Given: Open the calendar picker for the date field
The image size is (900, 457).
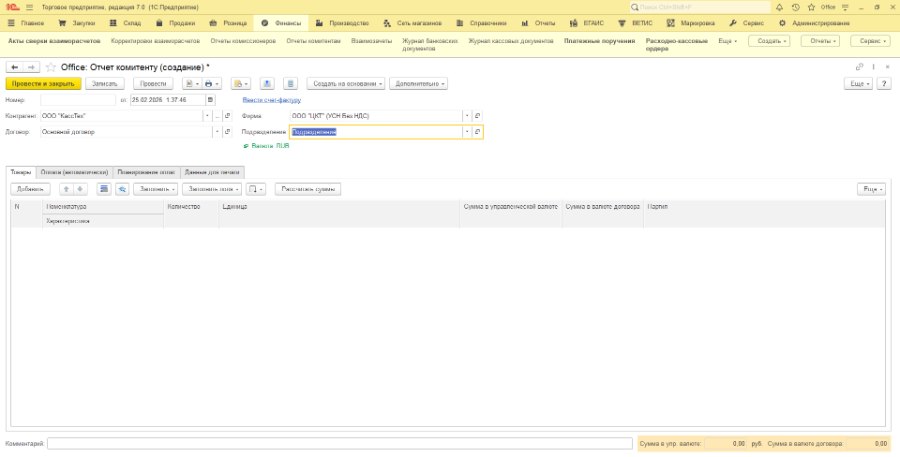Looking at the screenshot, I should (x=211, y=100).
